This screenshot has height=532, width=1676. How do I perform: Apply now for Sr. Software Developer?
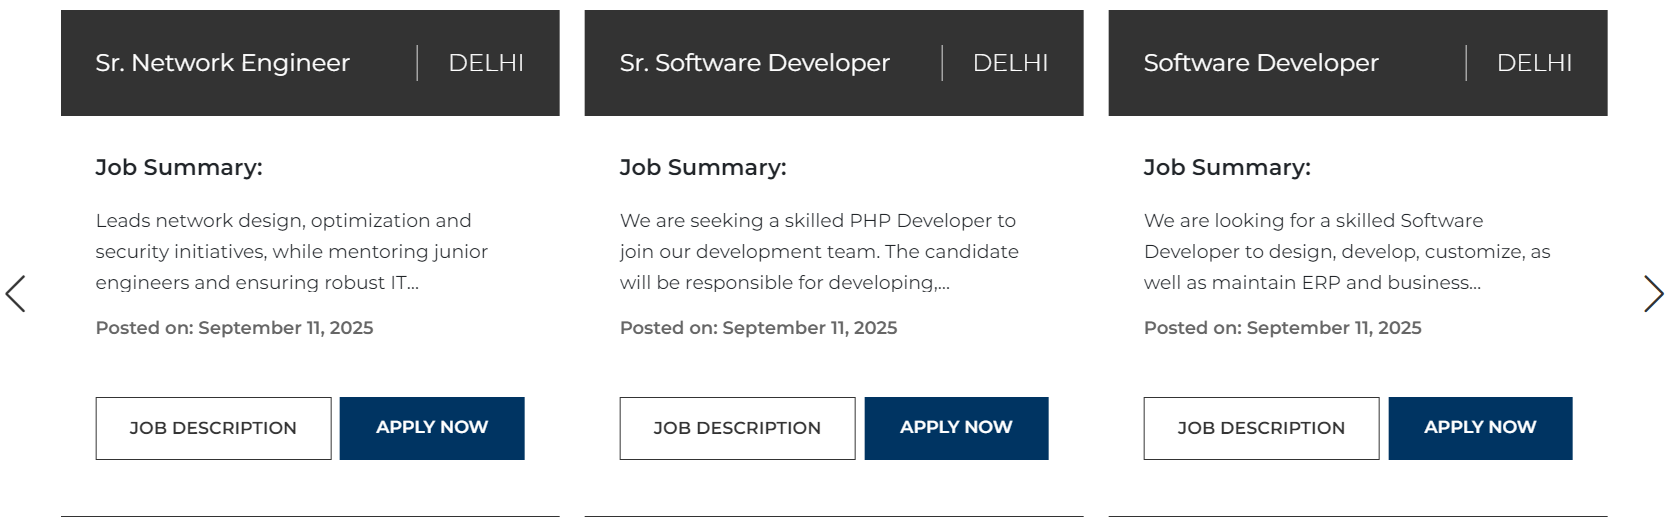(x=956, y=428)
